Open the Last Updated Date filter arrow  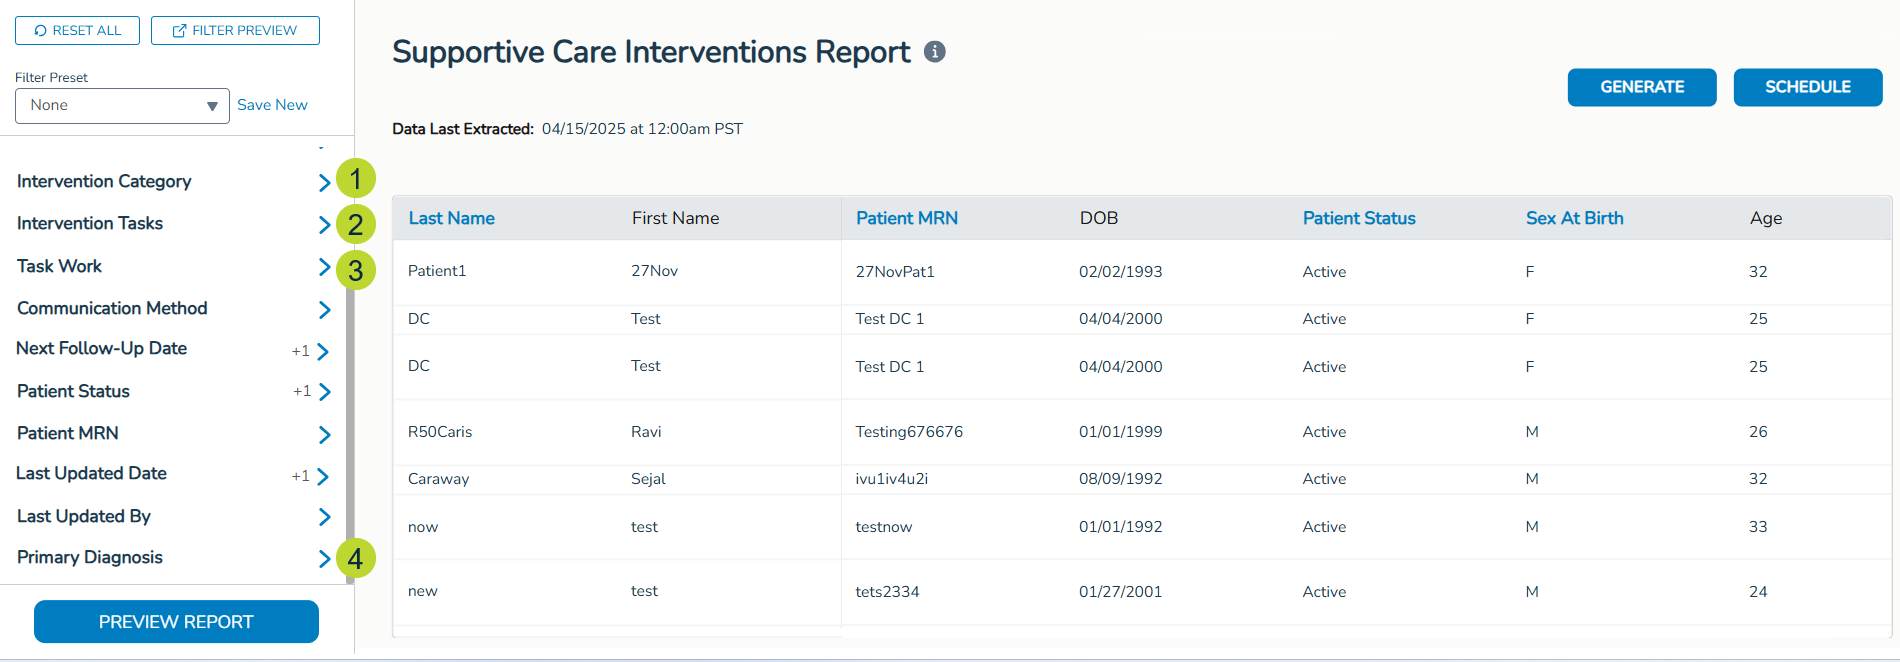tap(323, 476)
